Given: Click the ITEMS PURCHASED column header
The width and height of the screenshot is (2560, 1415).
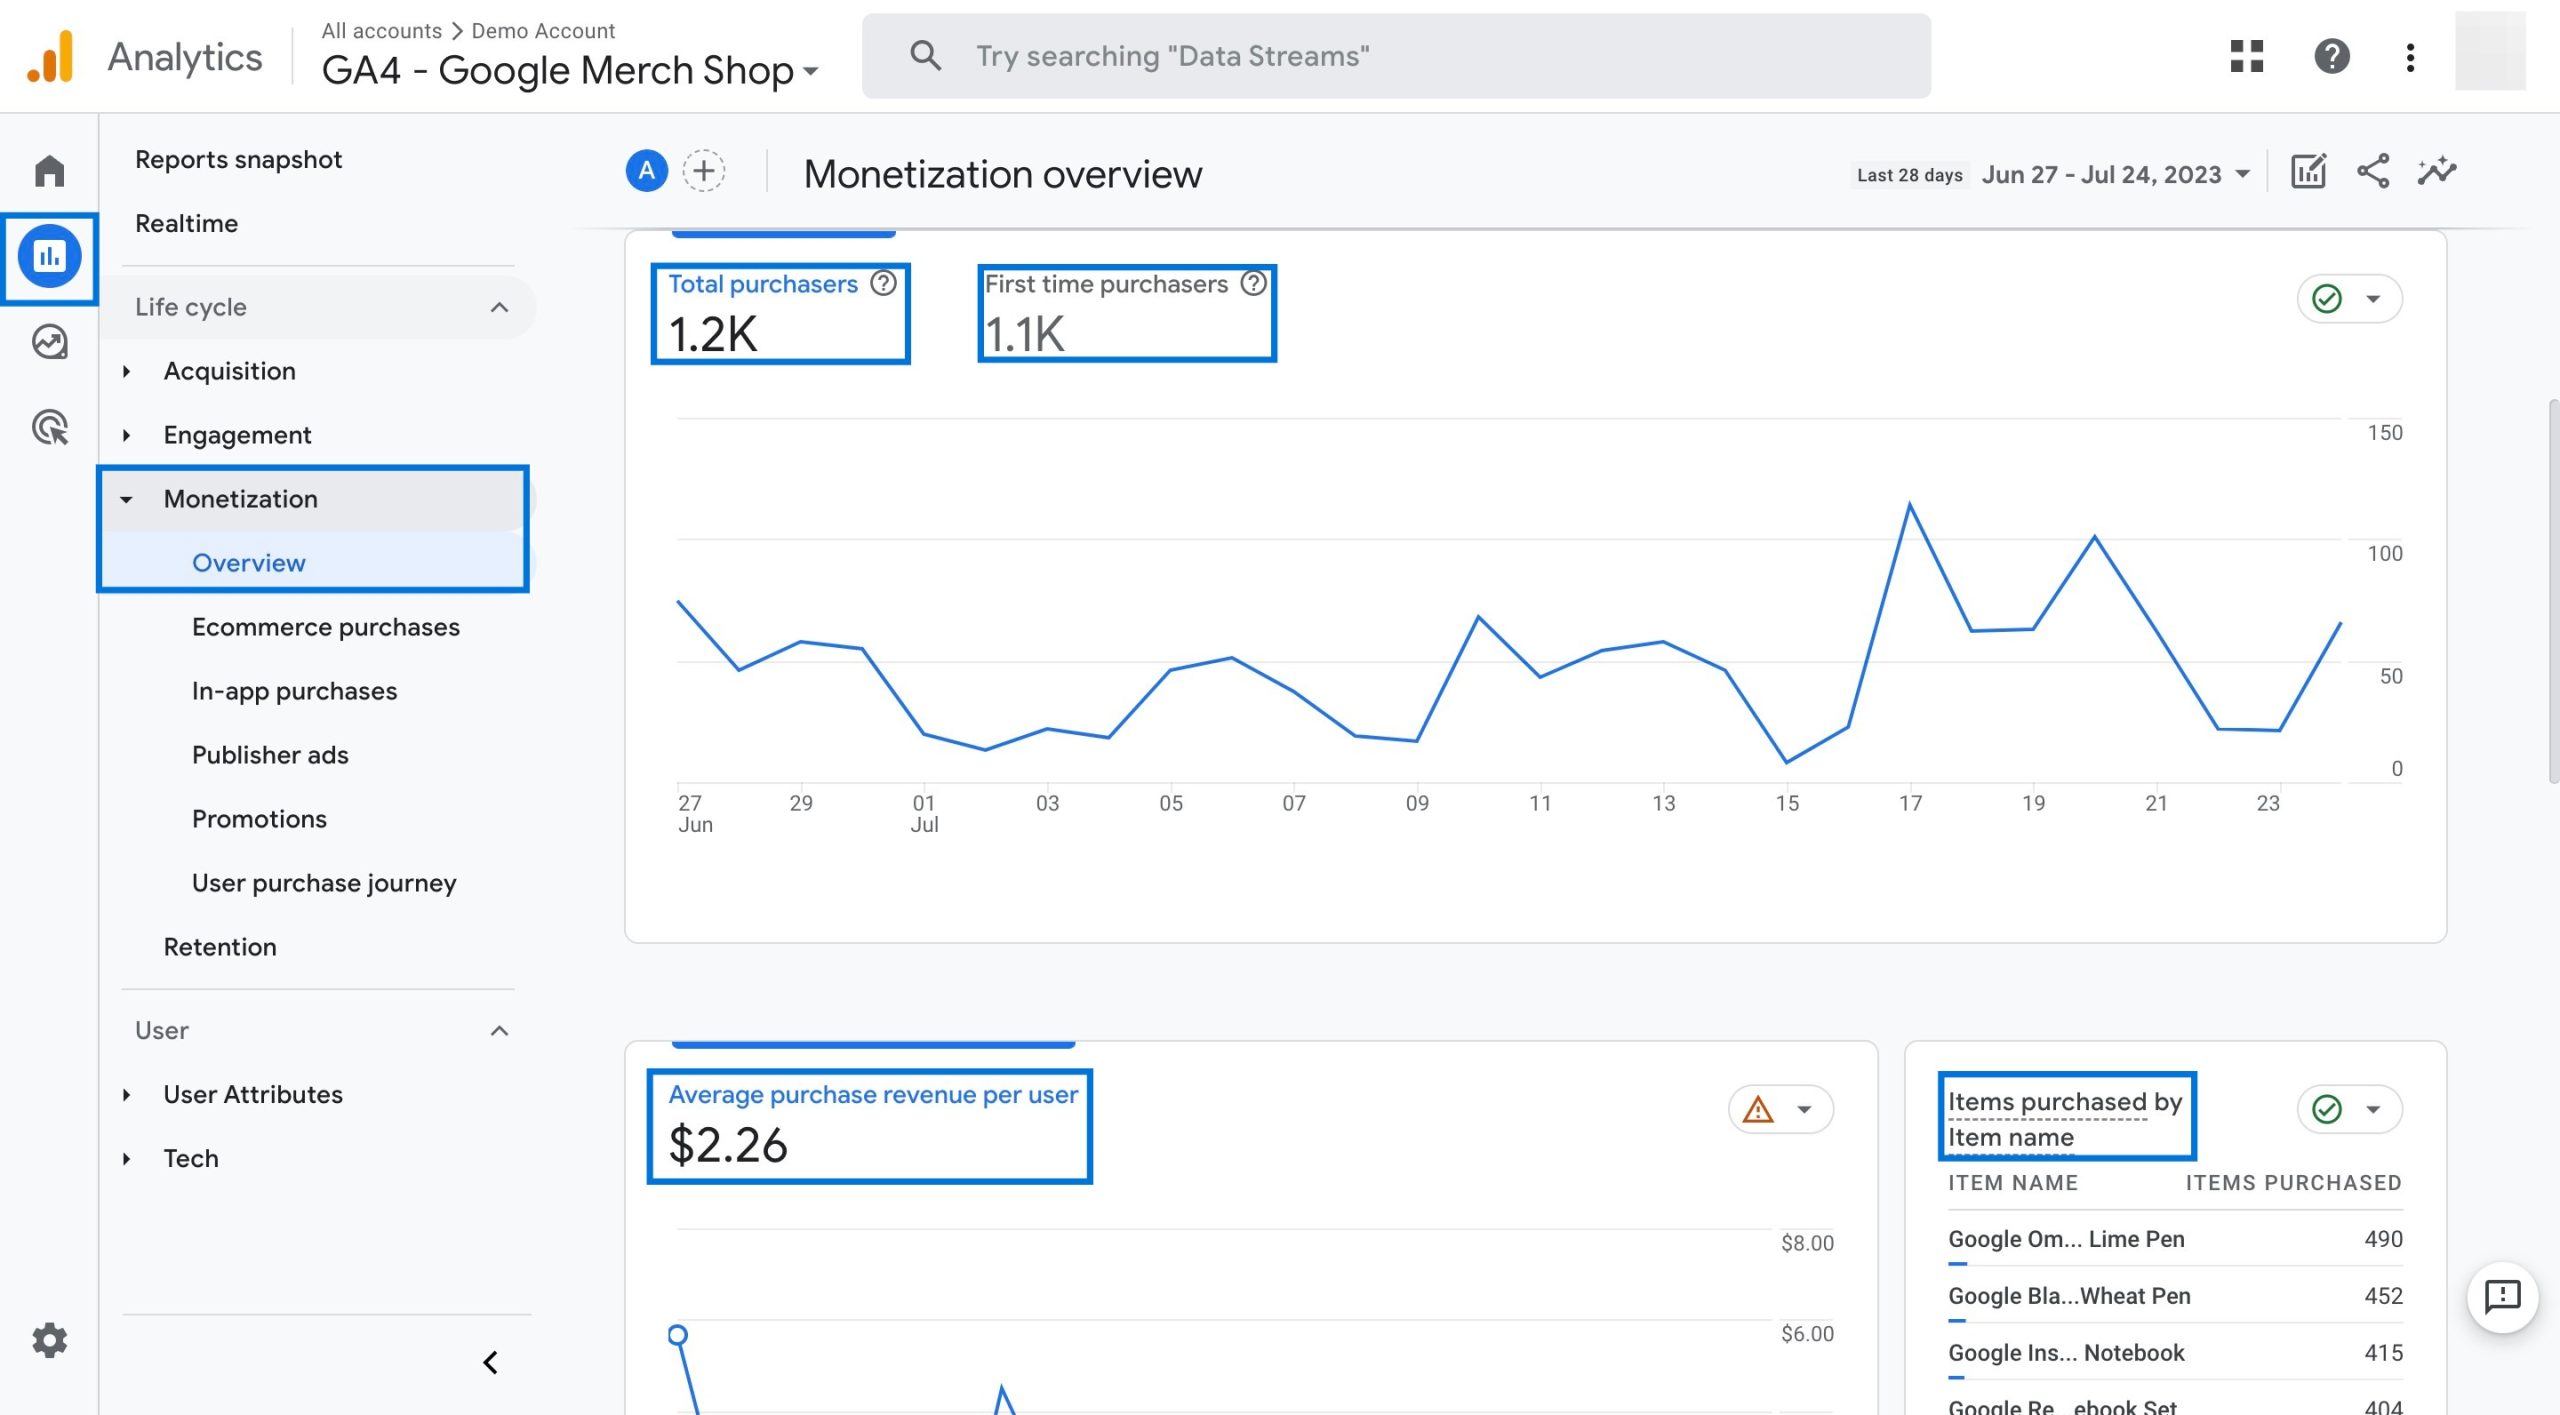Looking at the screenshot, I should pos(2292,1183).
